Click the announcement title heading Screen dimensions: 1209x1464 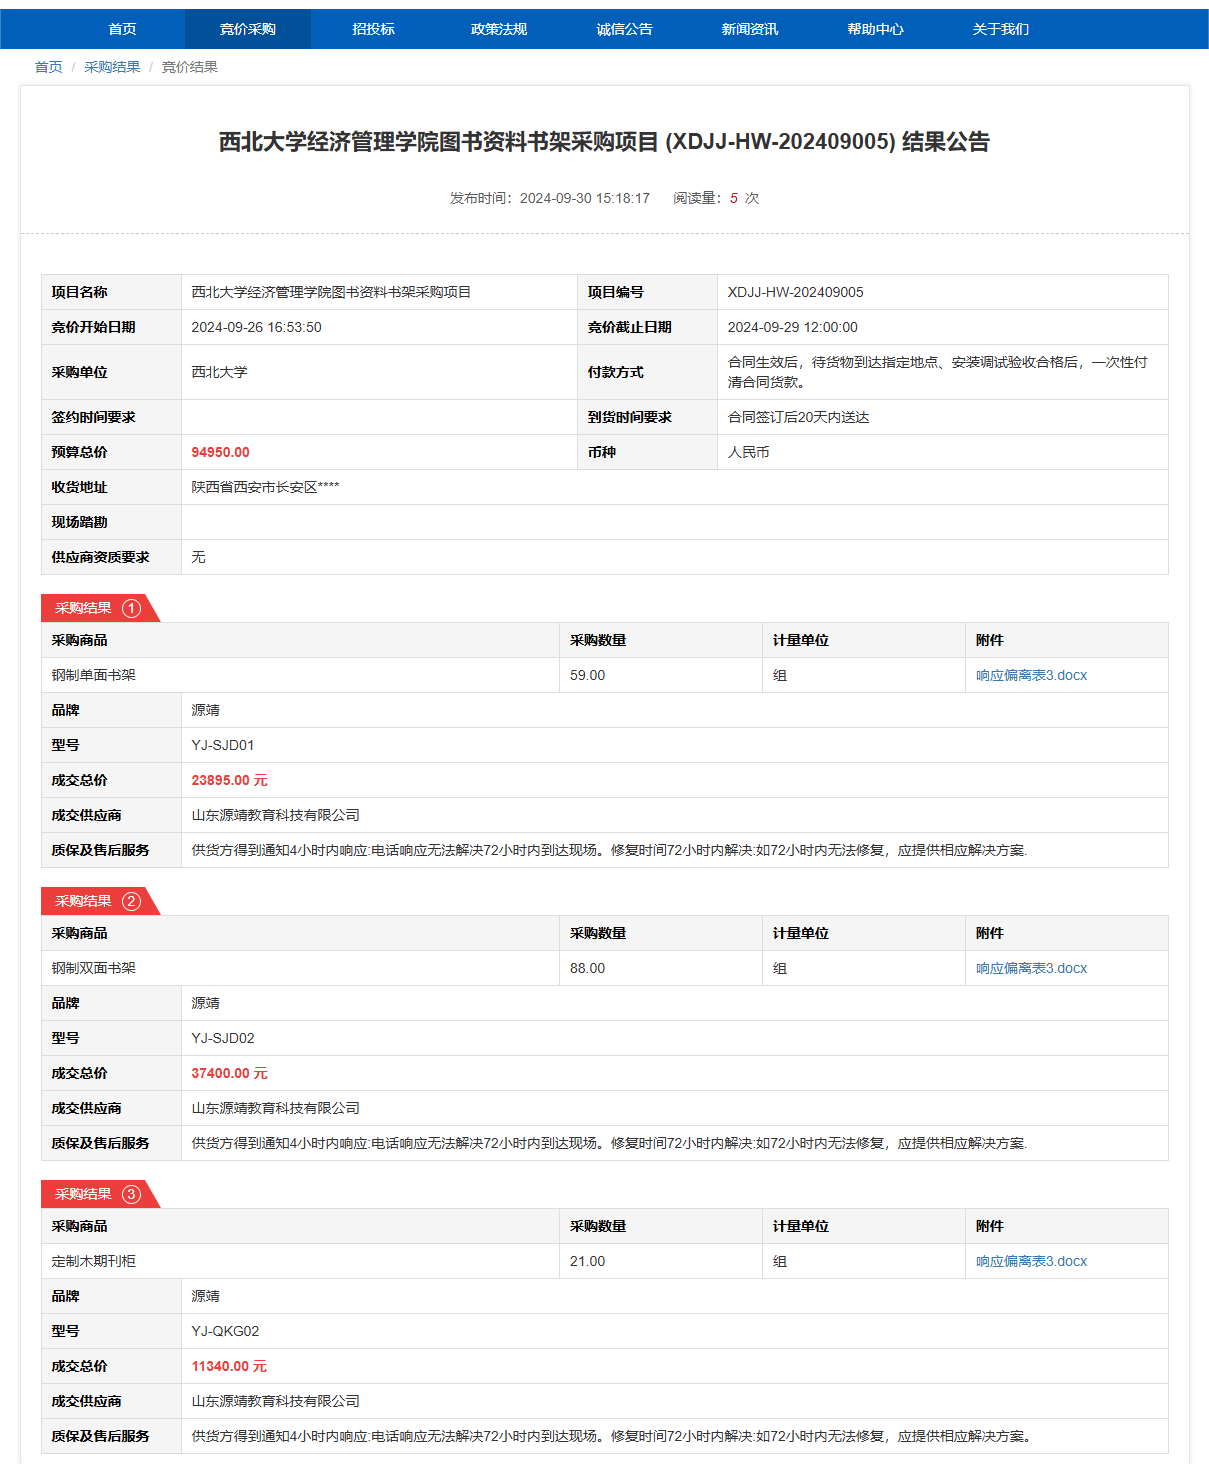coord(604,142)
